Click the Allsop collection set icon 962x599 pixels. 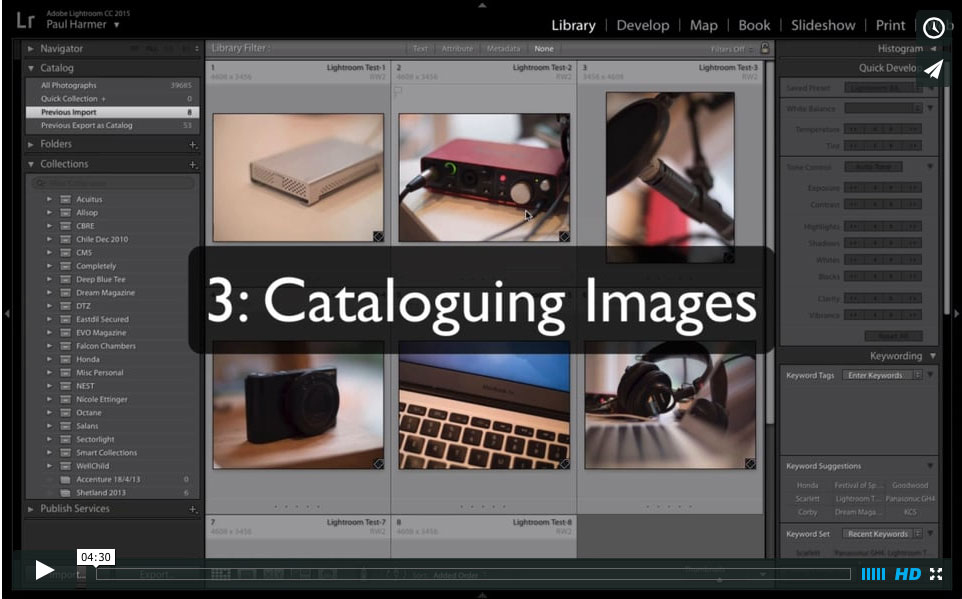click(x=66, y=212)
